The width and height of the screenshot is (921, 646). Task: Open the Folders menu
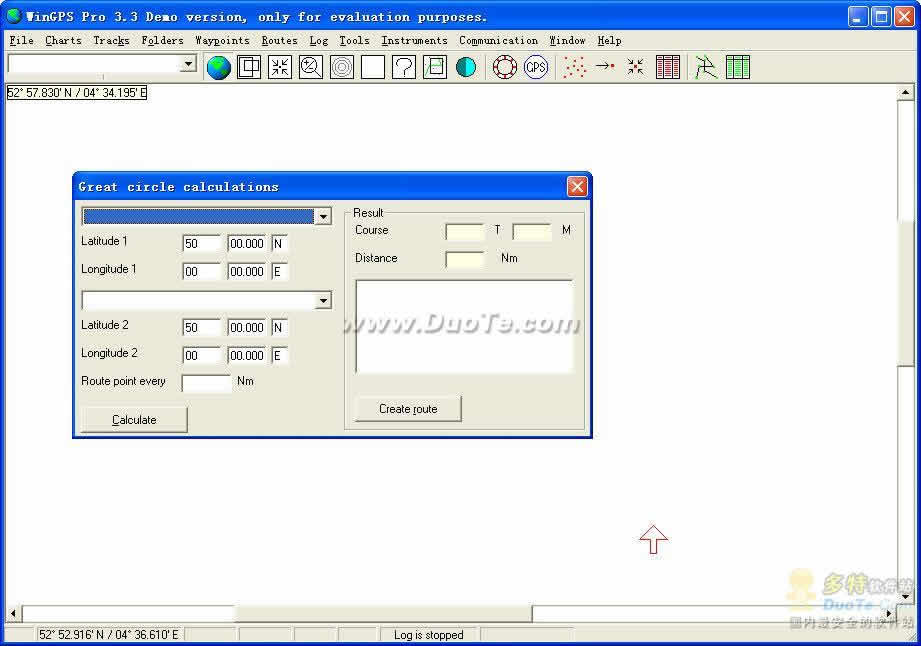pyautogui.click(x=162, y=41)
